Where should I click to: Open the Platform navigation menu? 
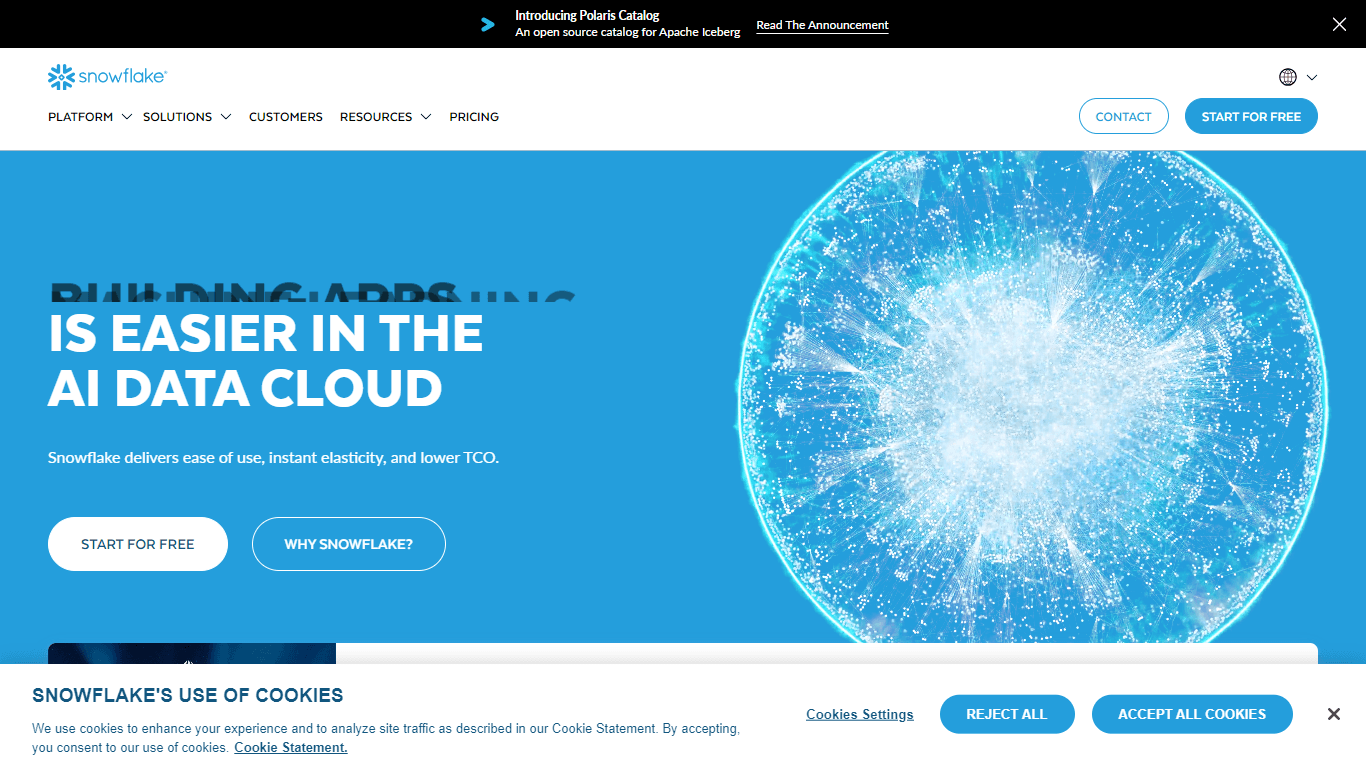pos(80,117)
